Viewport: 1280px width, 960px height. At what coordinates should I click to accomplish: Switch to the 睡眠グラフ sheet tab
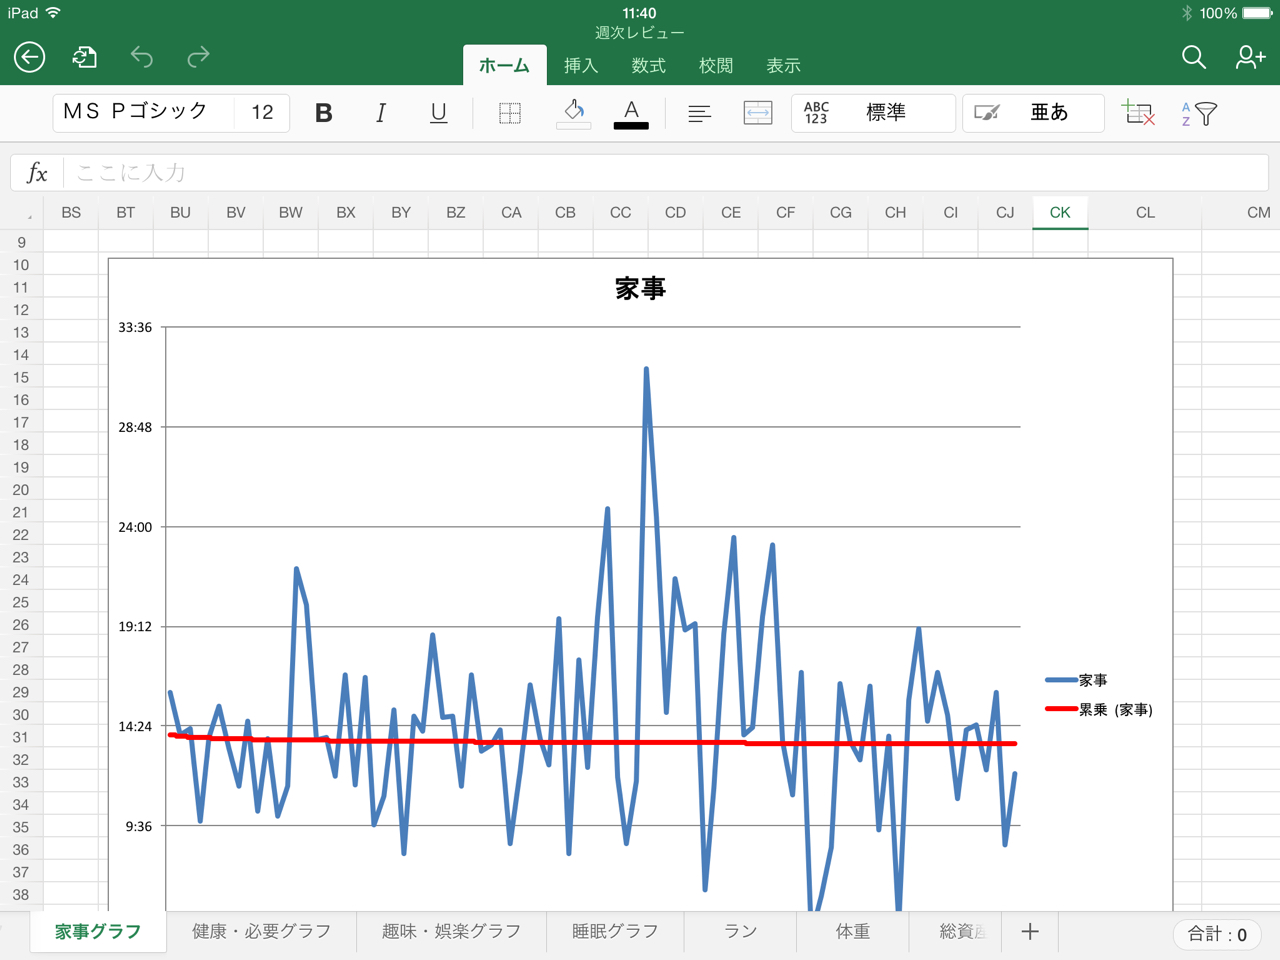[x=615, y=932]
